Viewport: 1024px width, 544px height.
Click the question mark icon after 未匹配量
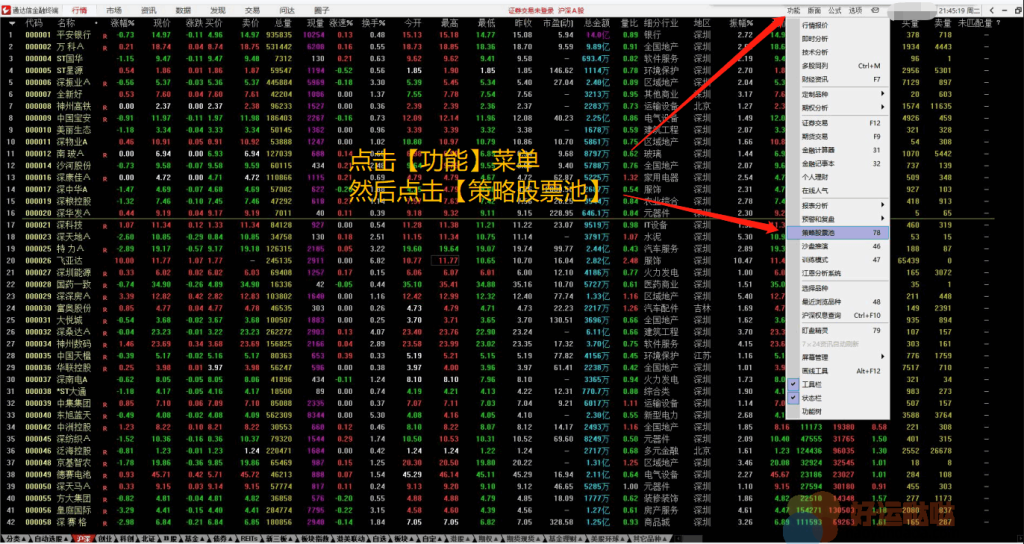click(999, 23)
